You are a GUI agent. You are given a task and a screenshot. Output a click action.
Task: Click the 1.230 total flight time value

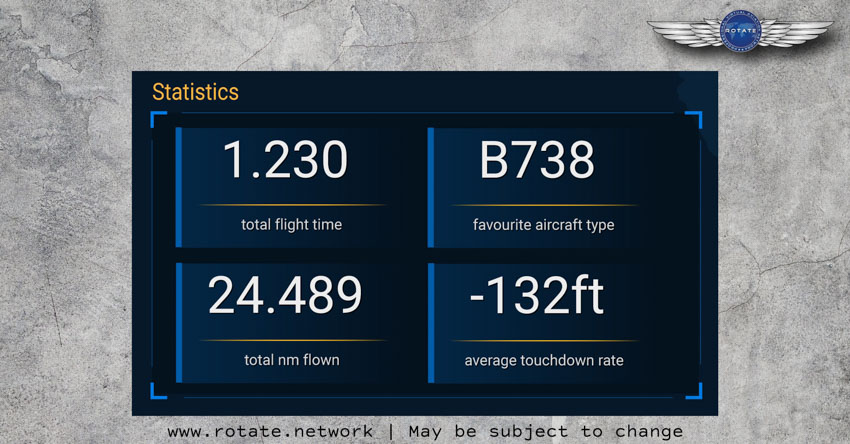point(285,159)
